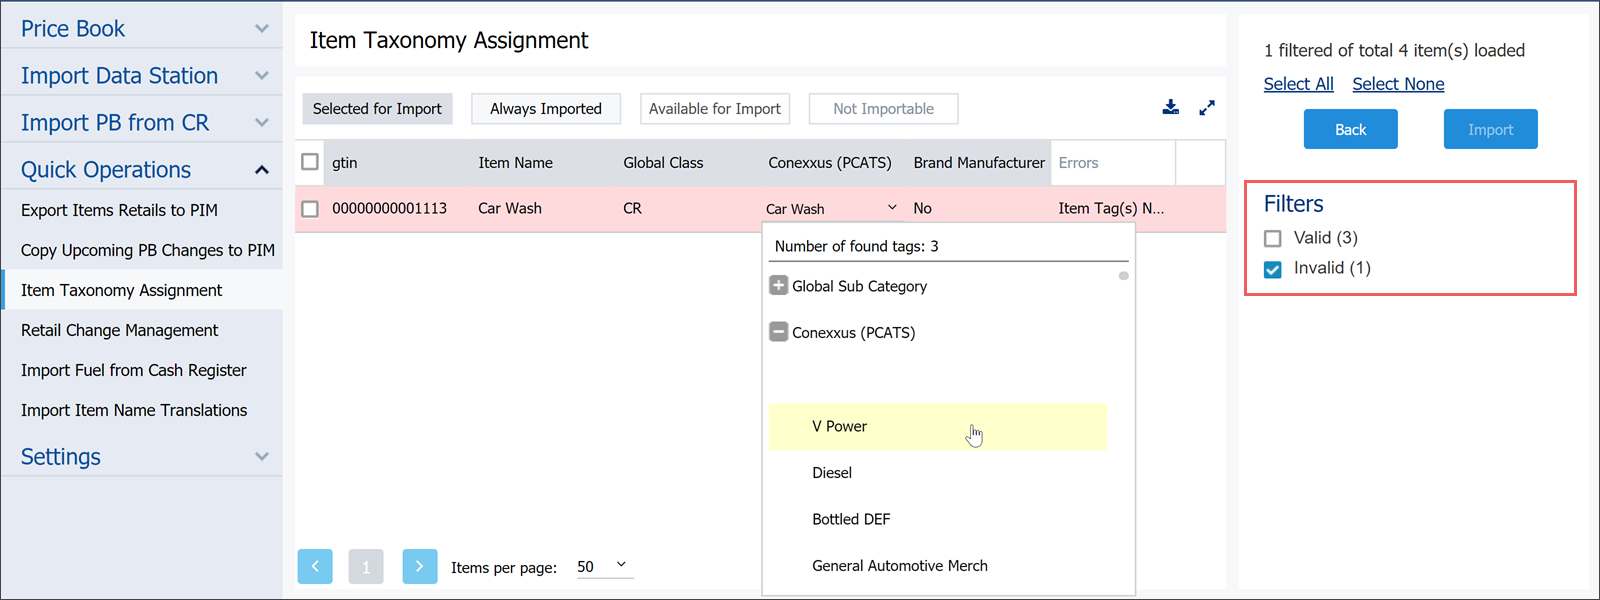Expand the Price Book section

click(141, 28)
